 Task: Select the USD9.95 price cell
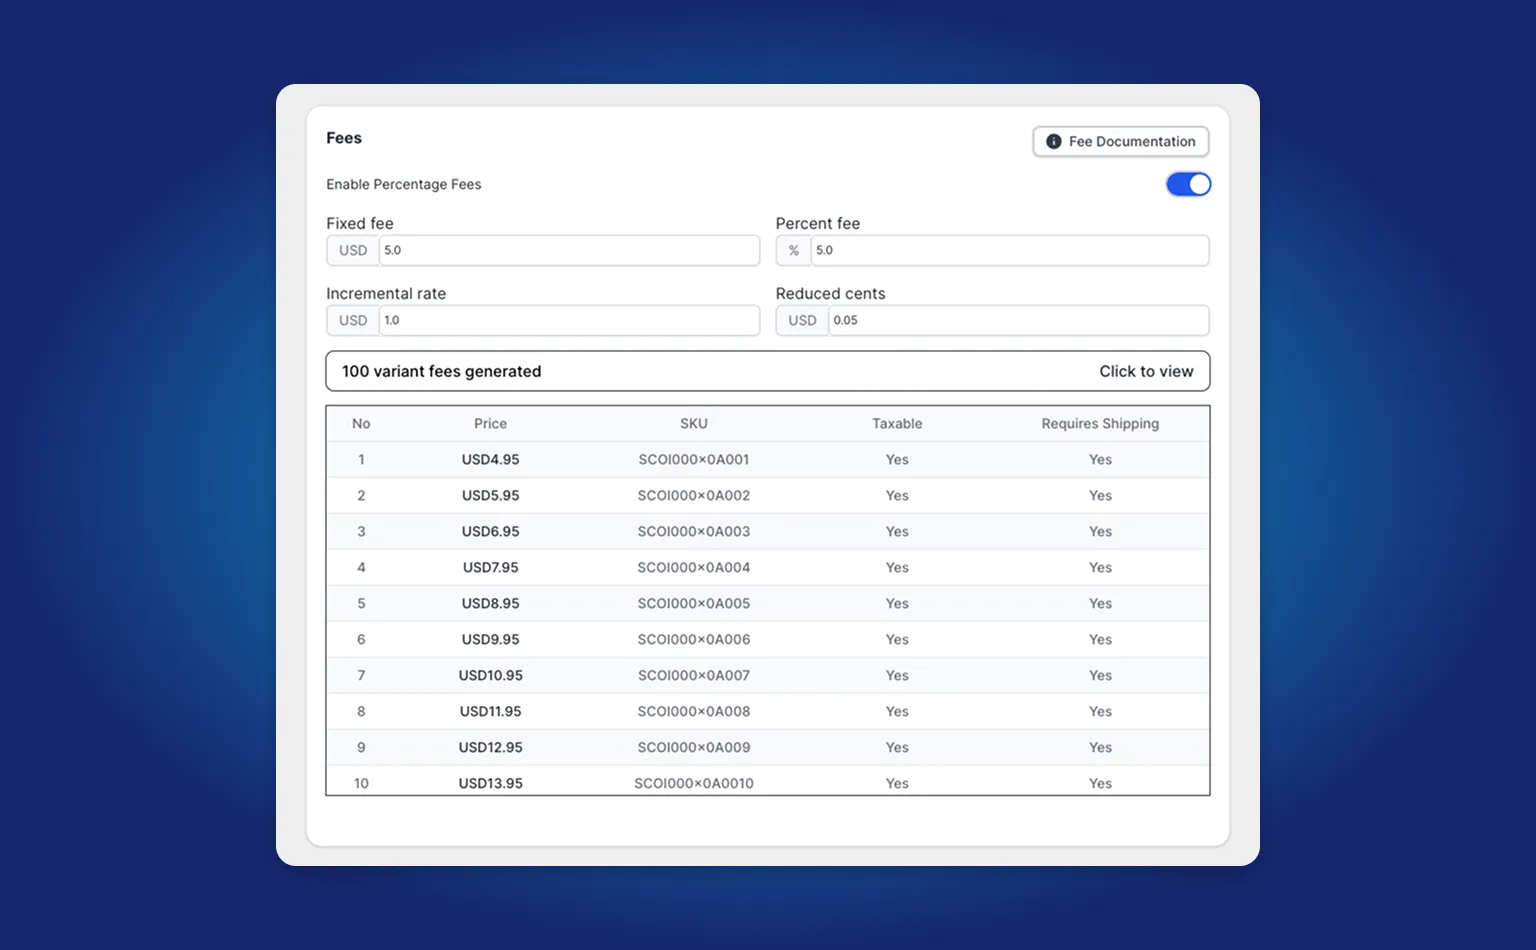[x=490, y=640]
